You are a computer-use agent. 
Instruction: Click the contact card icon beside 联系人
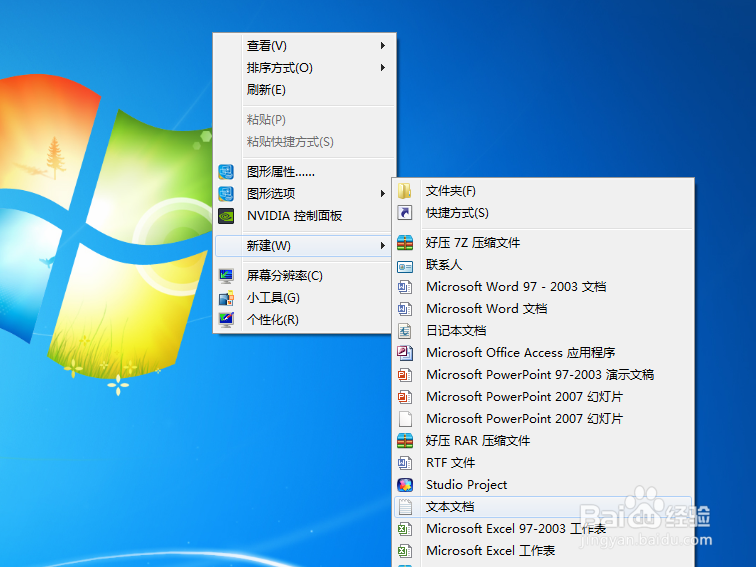(405, 265)
